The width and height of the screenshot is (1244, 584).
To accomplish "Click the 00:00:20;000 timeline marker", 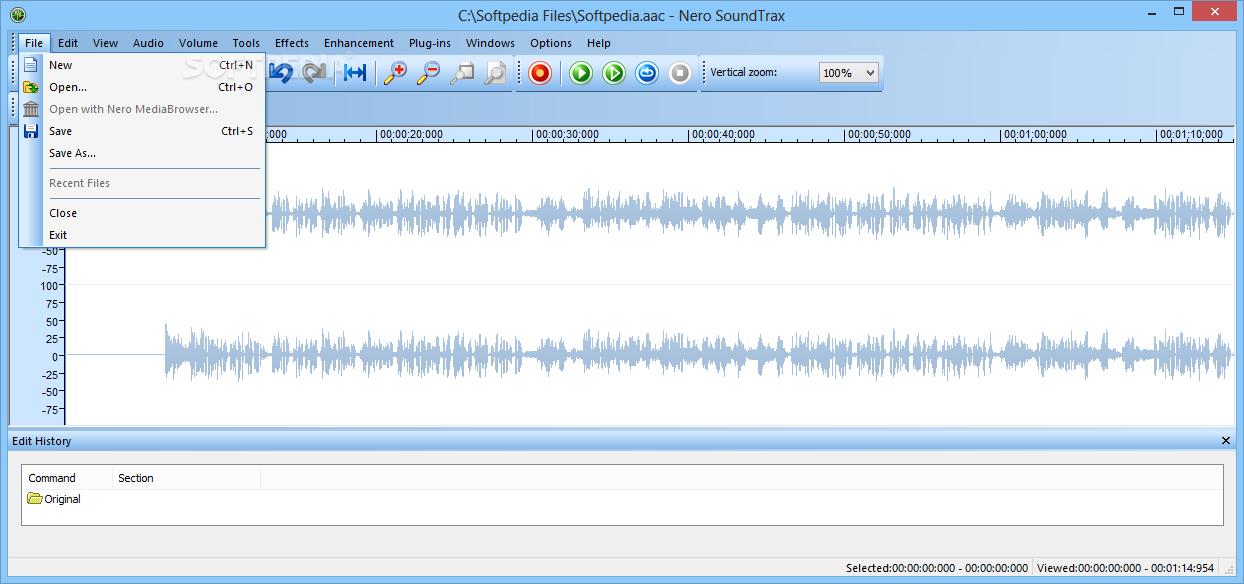I will click(411, 134).
